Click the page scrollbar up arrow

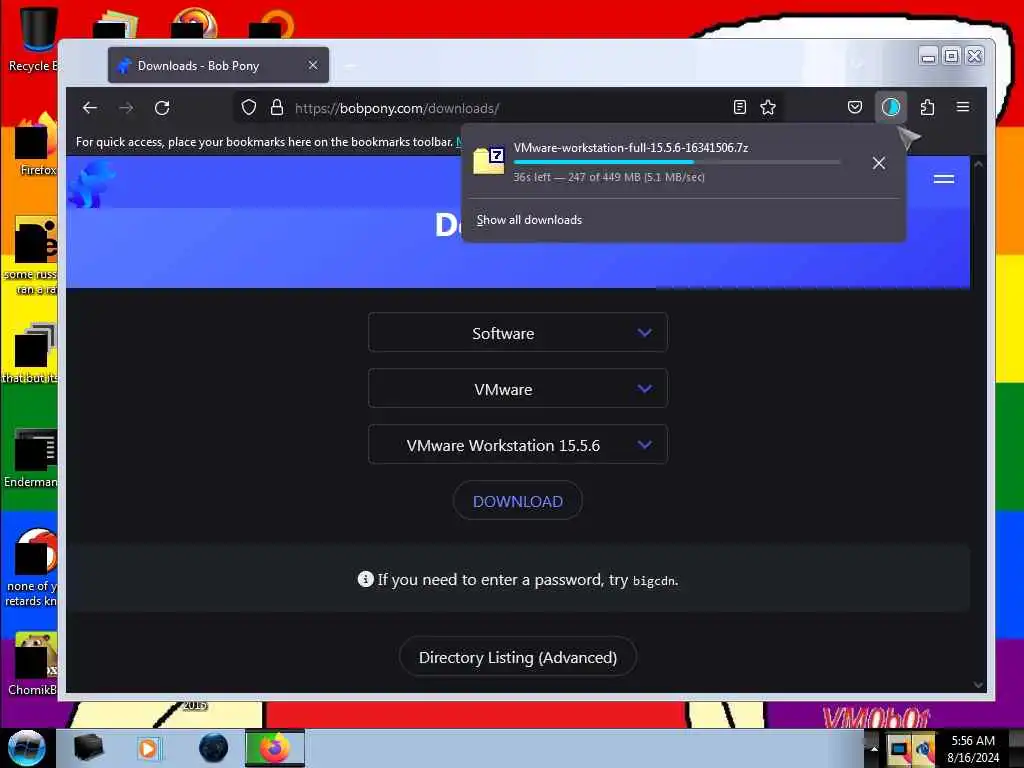978,164
